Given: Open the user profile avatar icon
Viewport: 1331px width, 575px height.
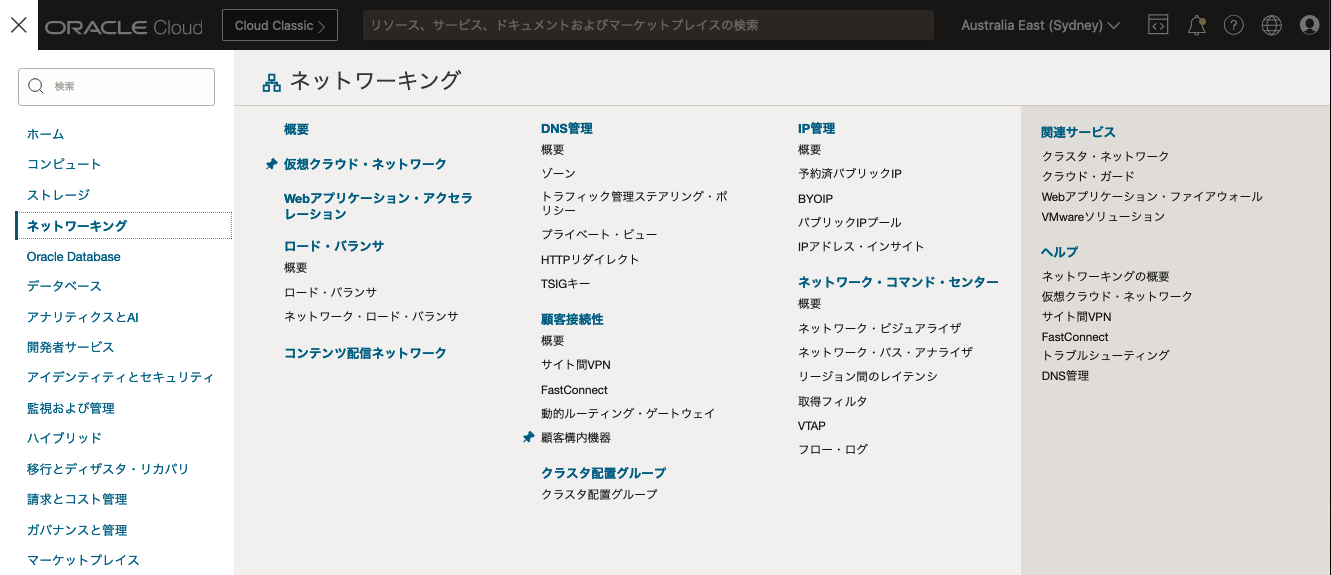Looking at the screenshot, I should click(x=1310, y=25).
